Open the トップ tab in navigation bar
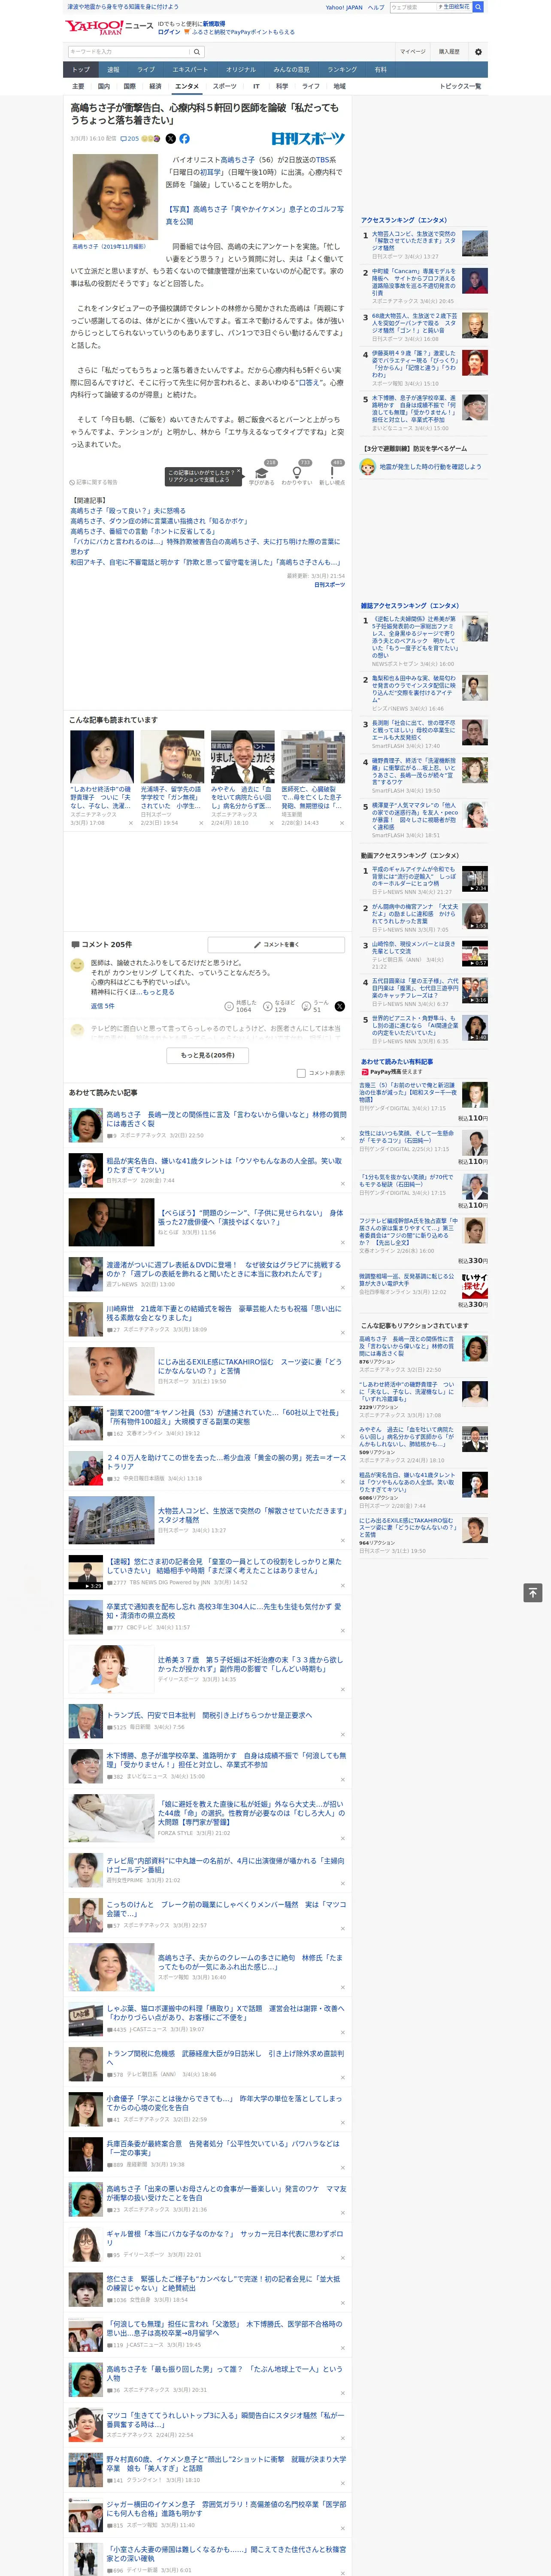Image resolution: width=551 pixels, height=2576 pixels. (x=81, y=70)
